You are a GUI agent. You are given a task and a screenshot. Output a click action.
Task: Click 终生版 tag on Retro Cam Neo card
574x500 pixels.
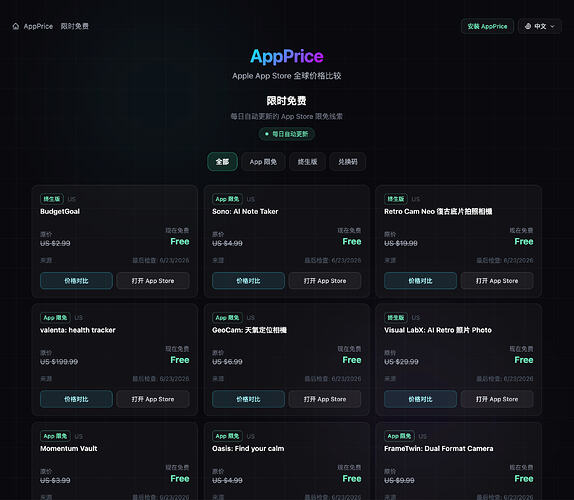(396, 199)
